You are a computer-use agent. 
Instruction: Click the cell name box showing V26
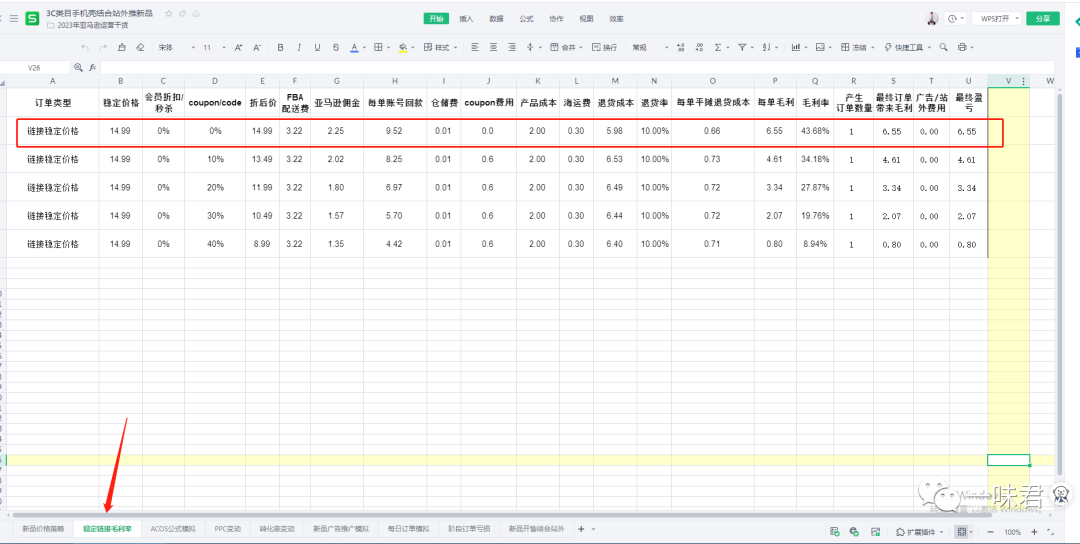(35, 67)
